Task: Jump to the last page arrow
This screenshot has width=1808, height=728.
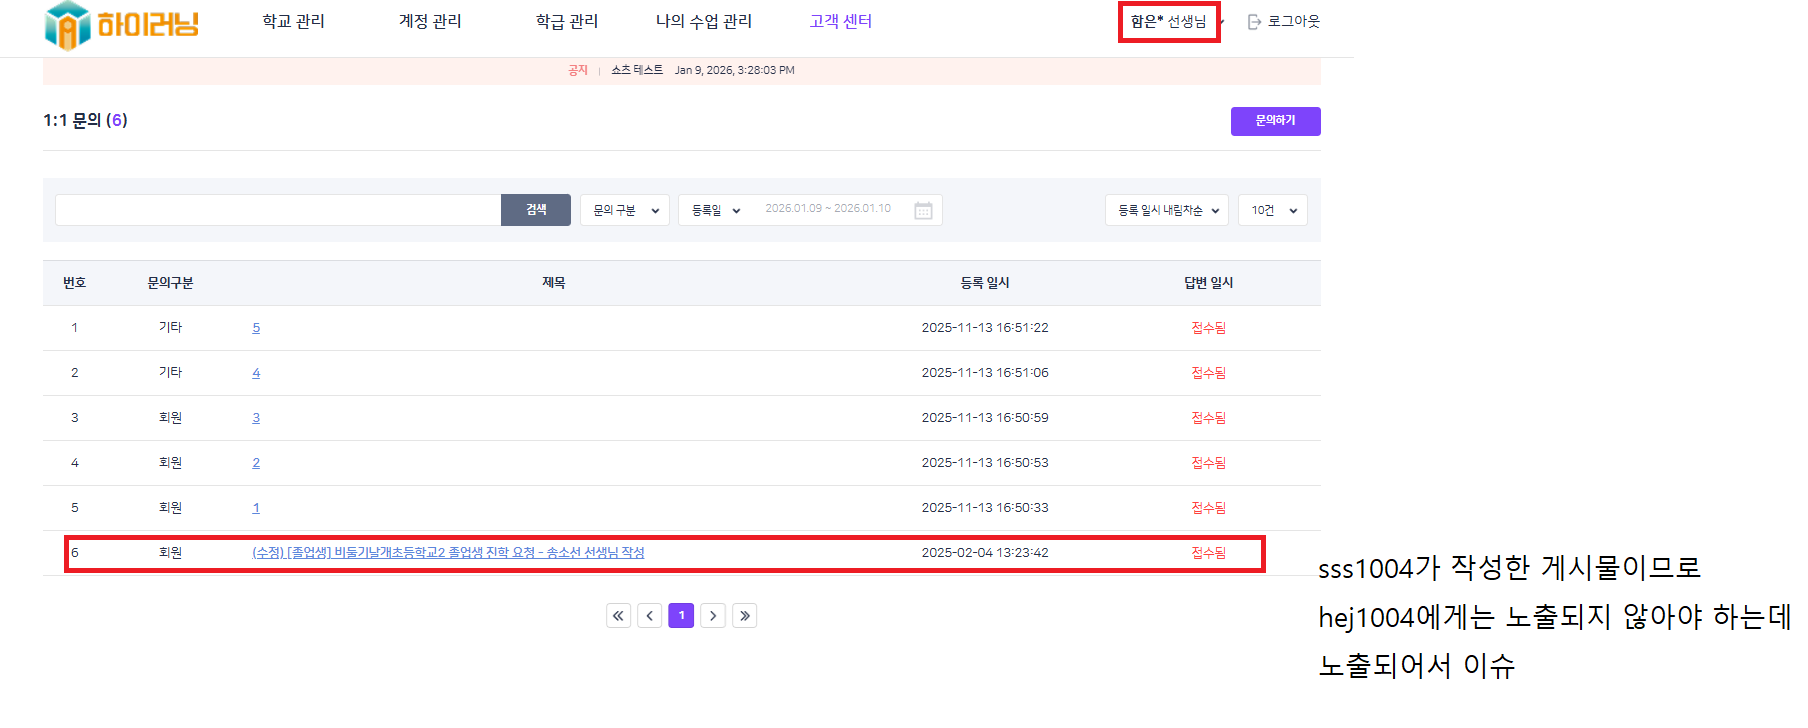Action: (x=745, y=616)
